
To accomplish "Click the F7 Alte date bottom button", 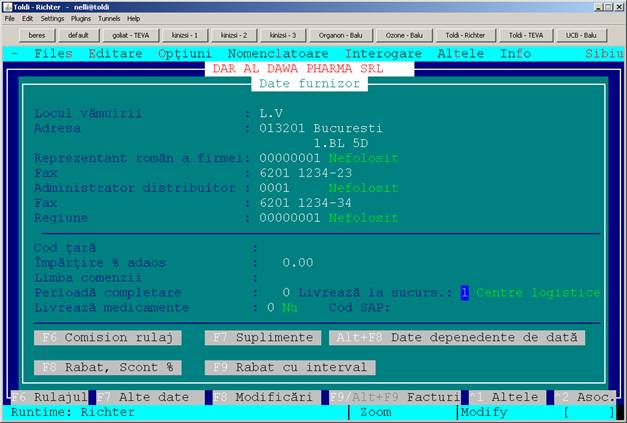I will [x=150, y=397].
